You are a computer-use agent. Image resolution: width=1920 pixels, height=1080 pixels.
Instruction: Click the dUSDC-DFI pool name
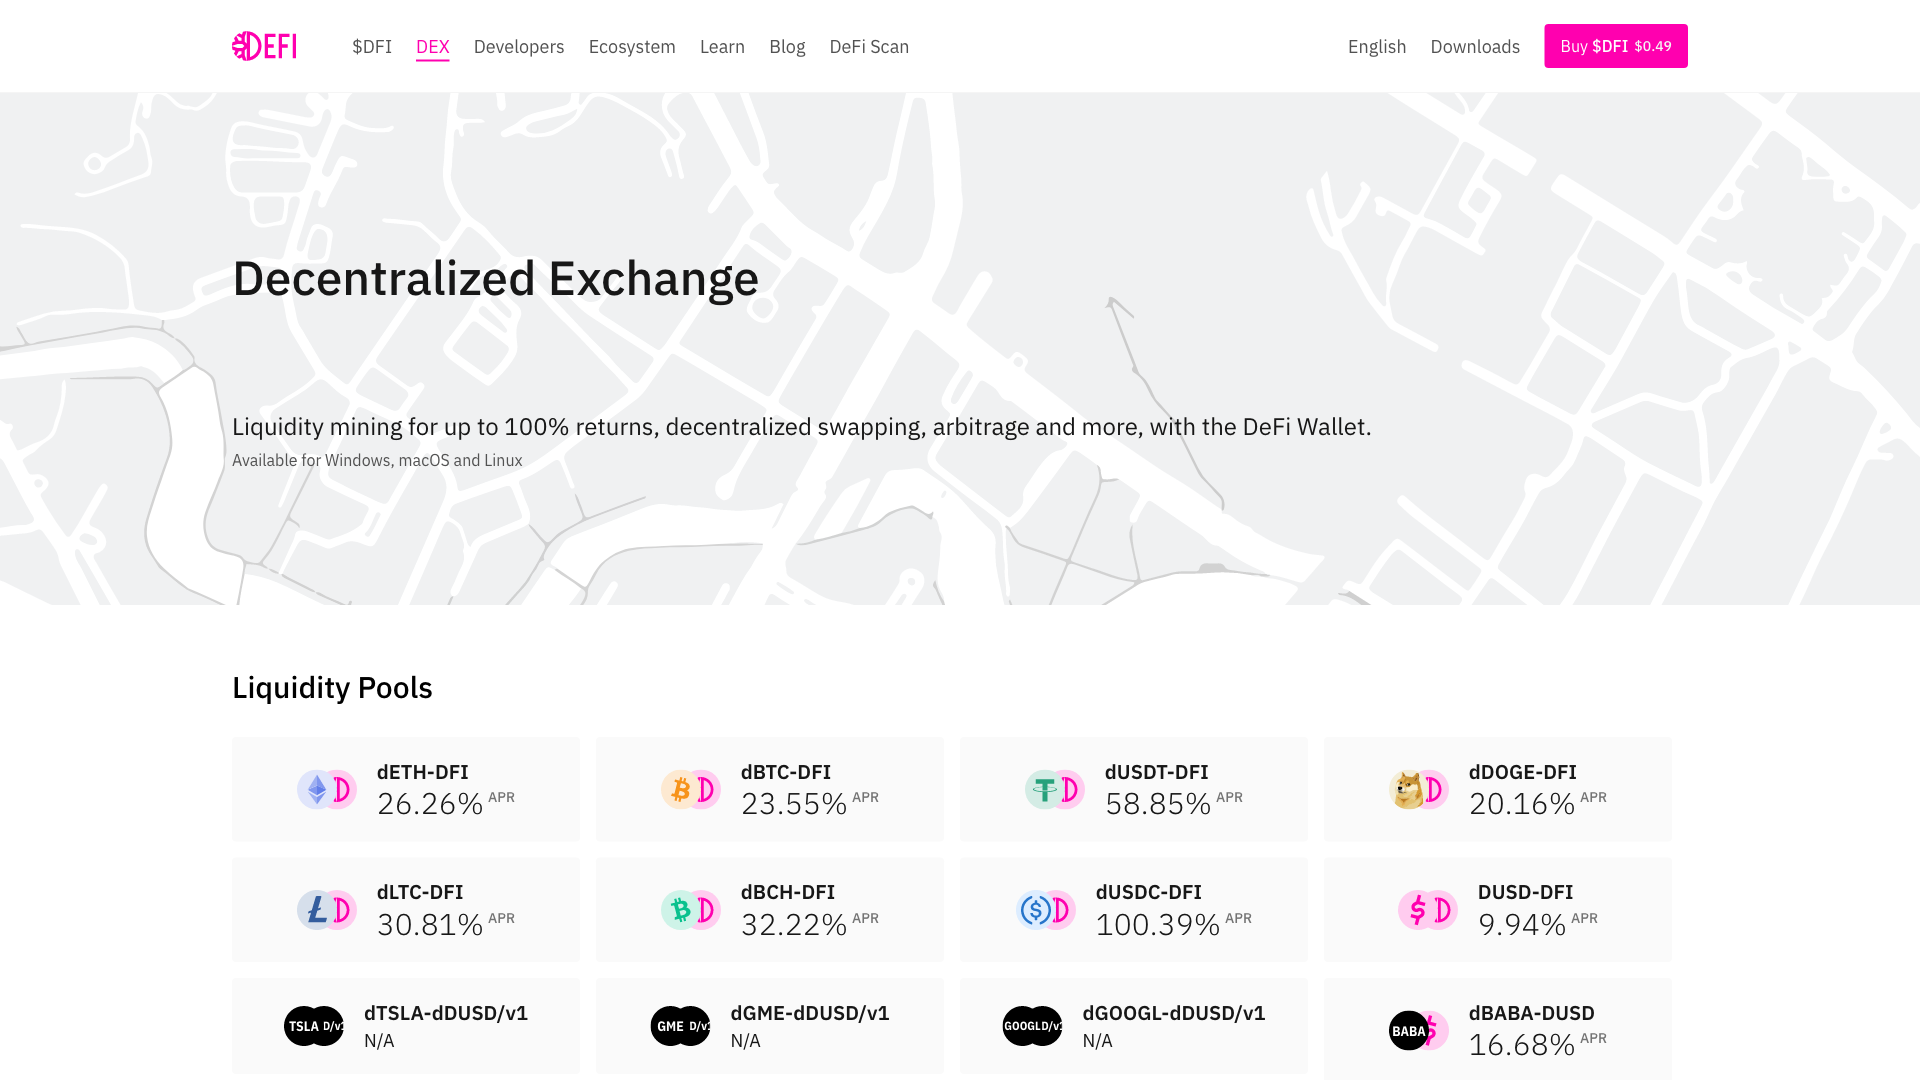[1149, 892]
